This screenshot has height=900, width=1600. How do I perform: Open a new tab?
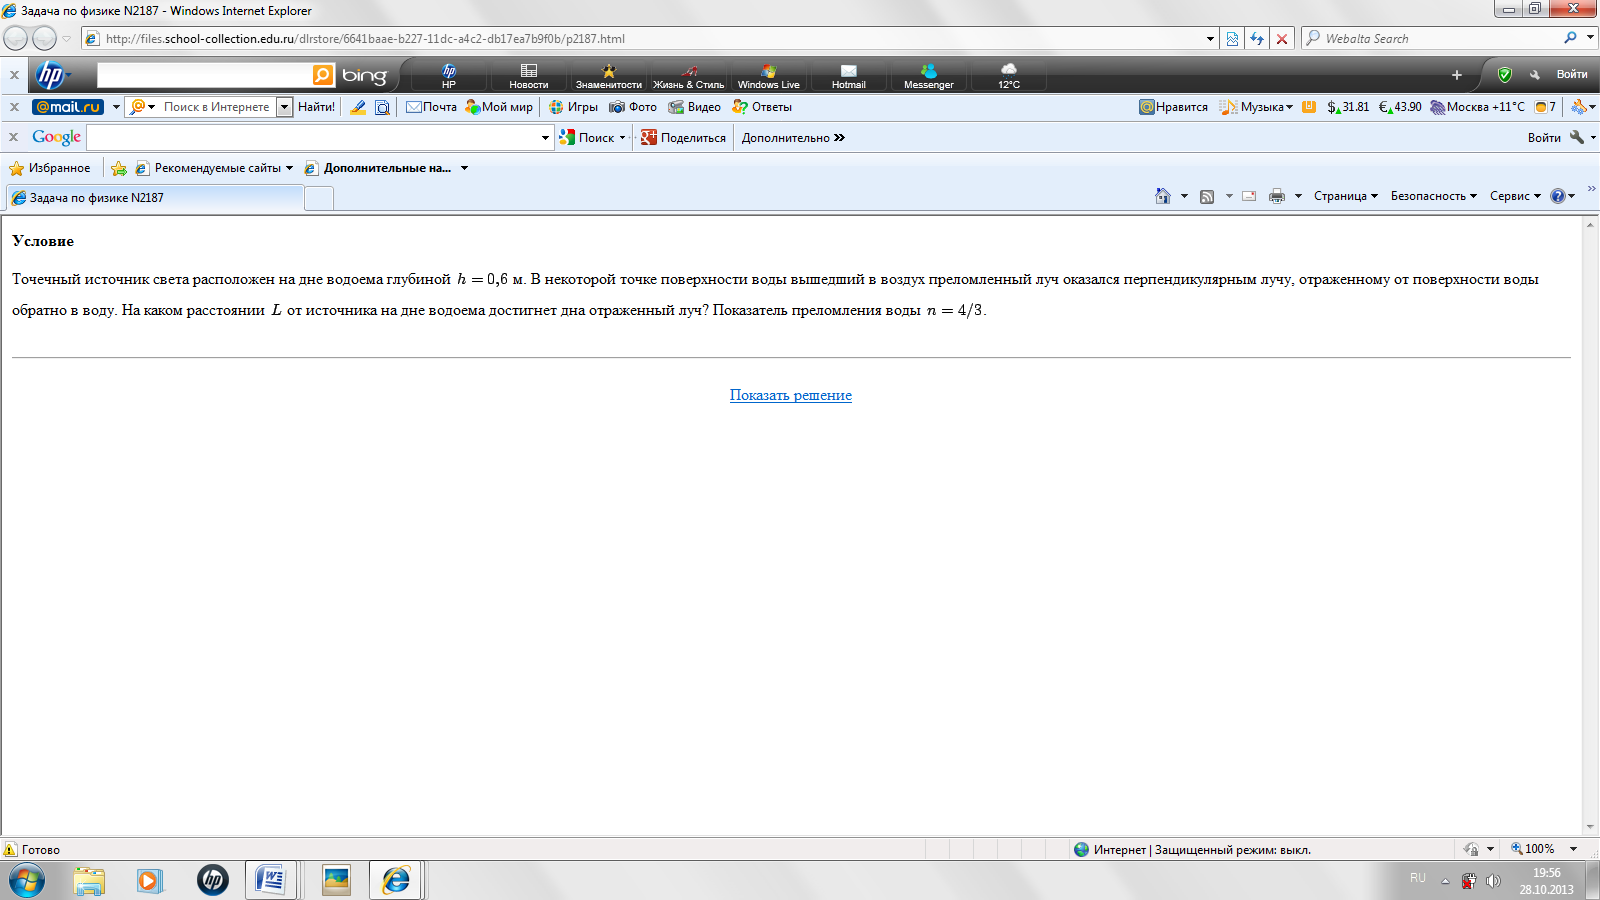click(318, 198)
